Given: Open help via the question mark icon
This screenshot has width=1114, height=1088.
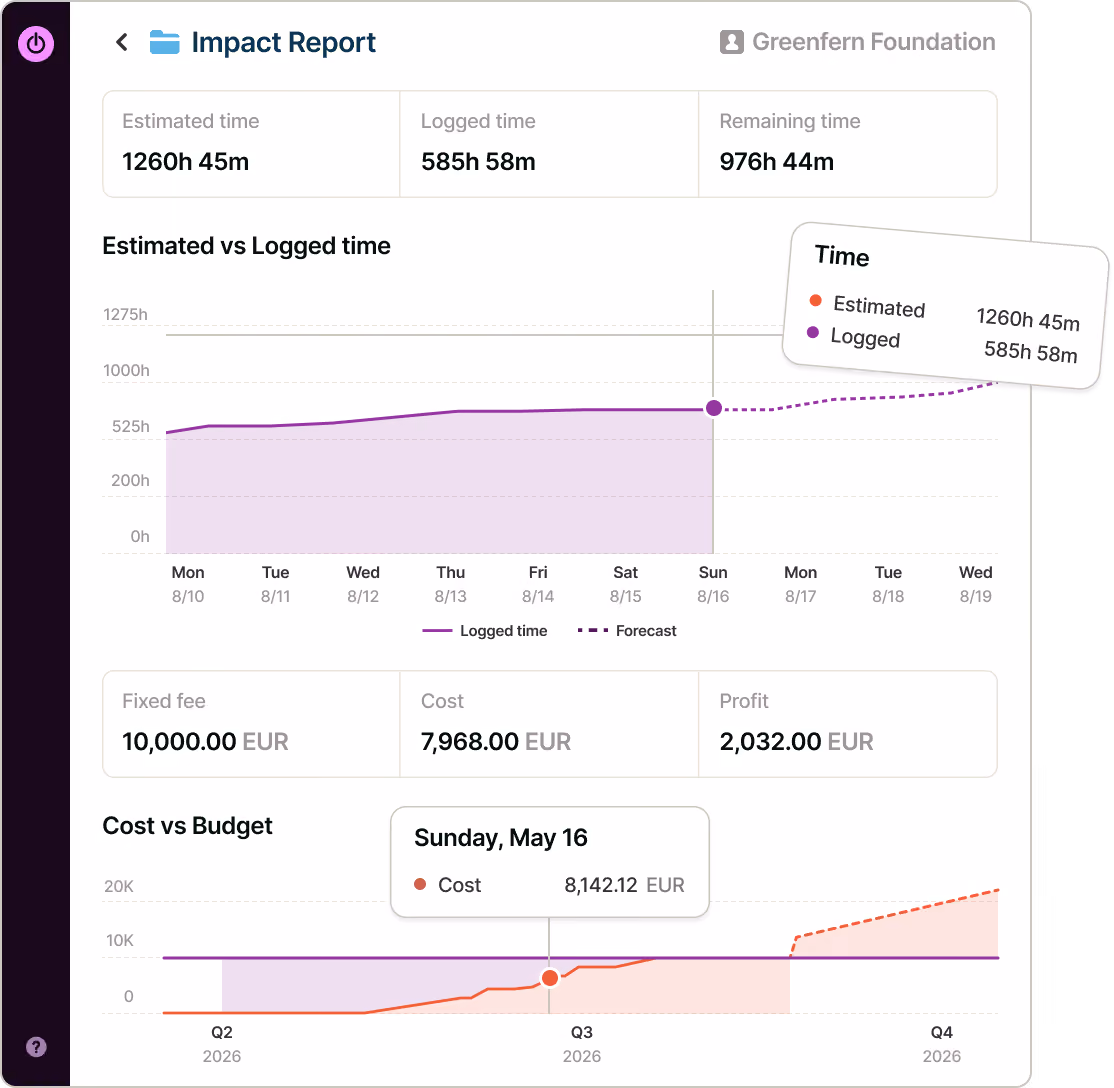Looking at the screenshot, I should [36, 1047].
